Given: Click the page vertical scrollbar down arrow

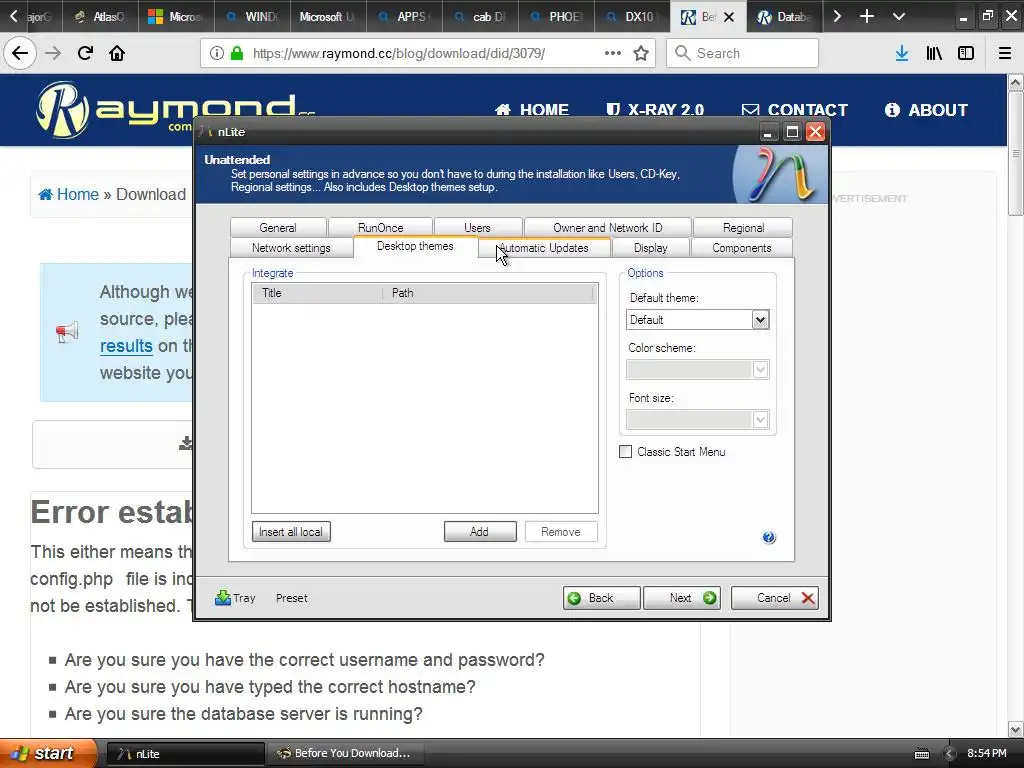Looking at the screenshot, I should point(1016,729).
